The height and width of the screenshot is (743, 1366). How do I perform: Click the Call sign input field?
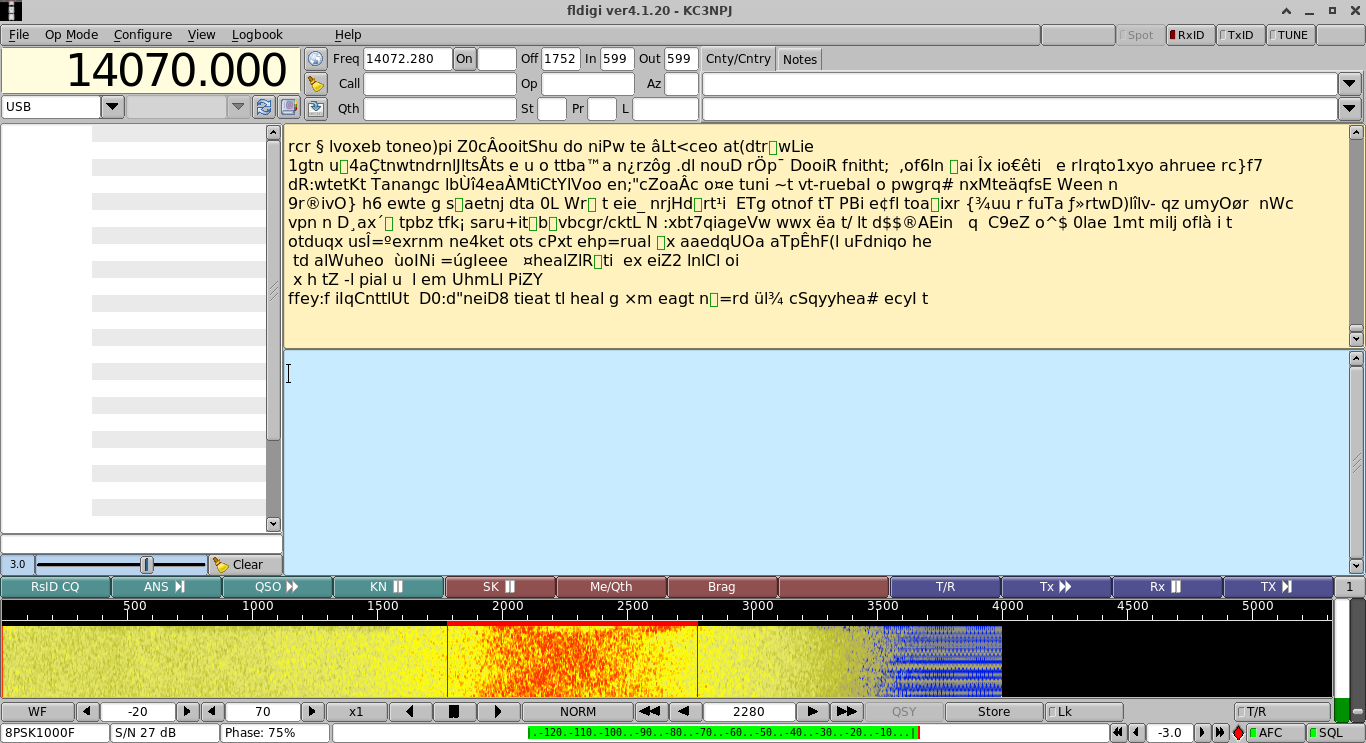tap(439, 84)
